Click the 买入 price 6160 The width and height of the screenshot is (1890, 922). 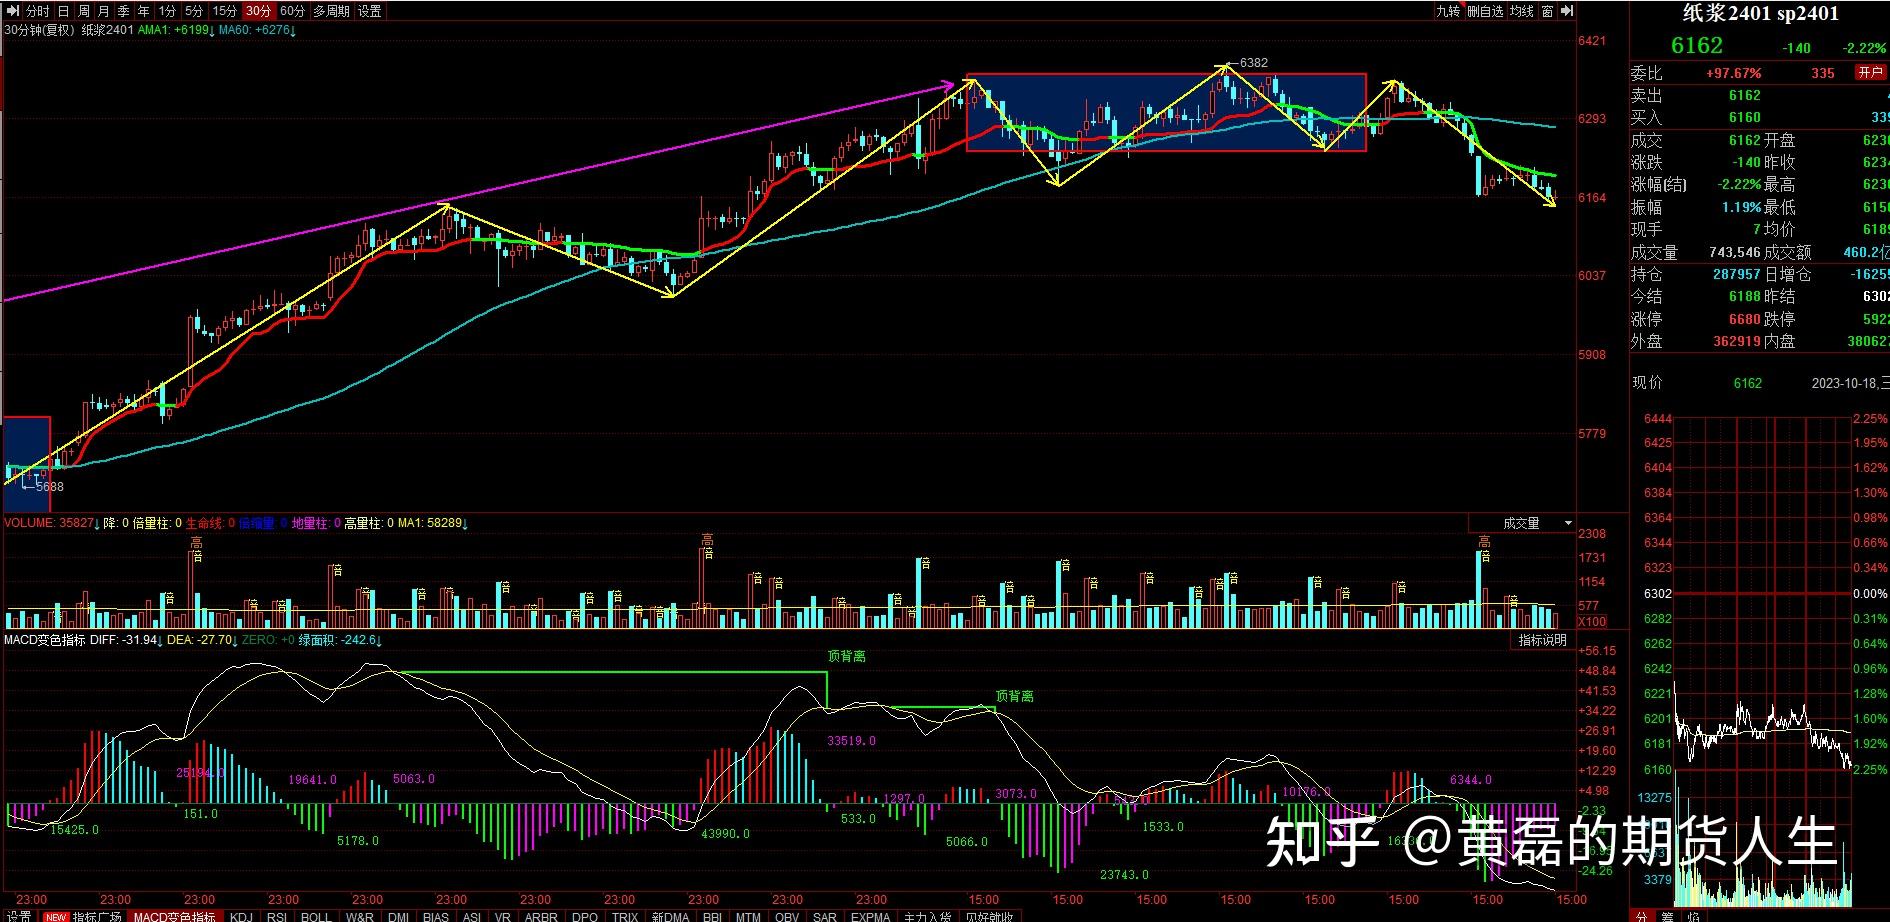1744,118
